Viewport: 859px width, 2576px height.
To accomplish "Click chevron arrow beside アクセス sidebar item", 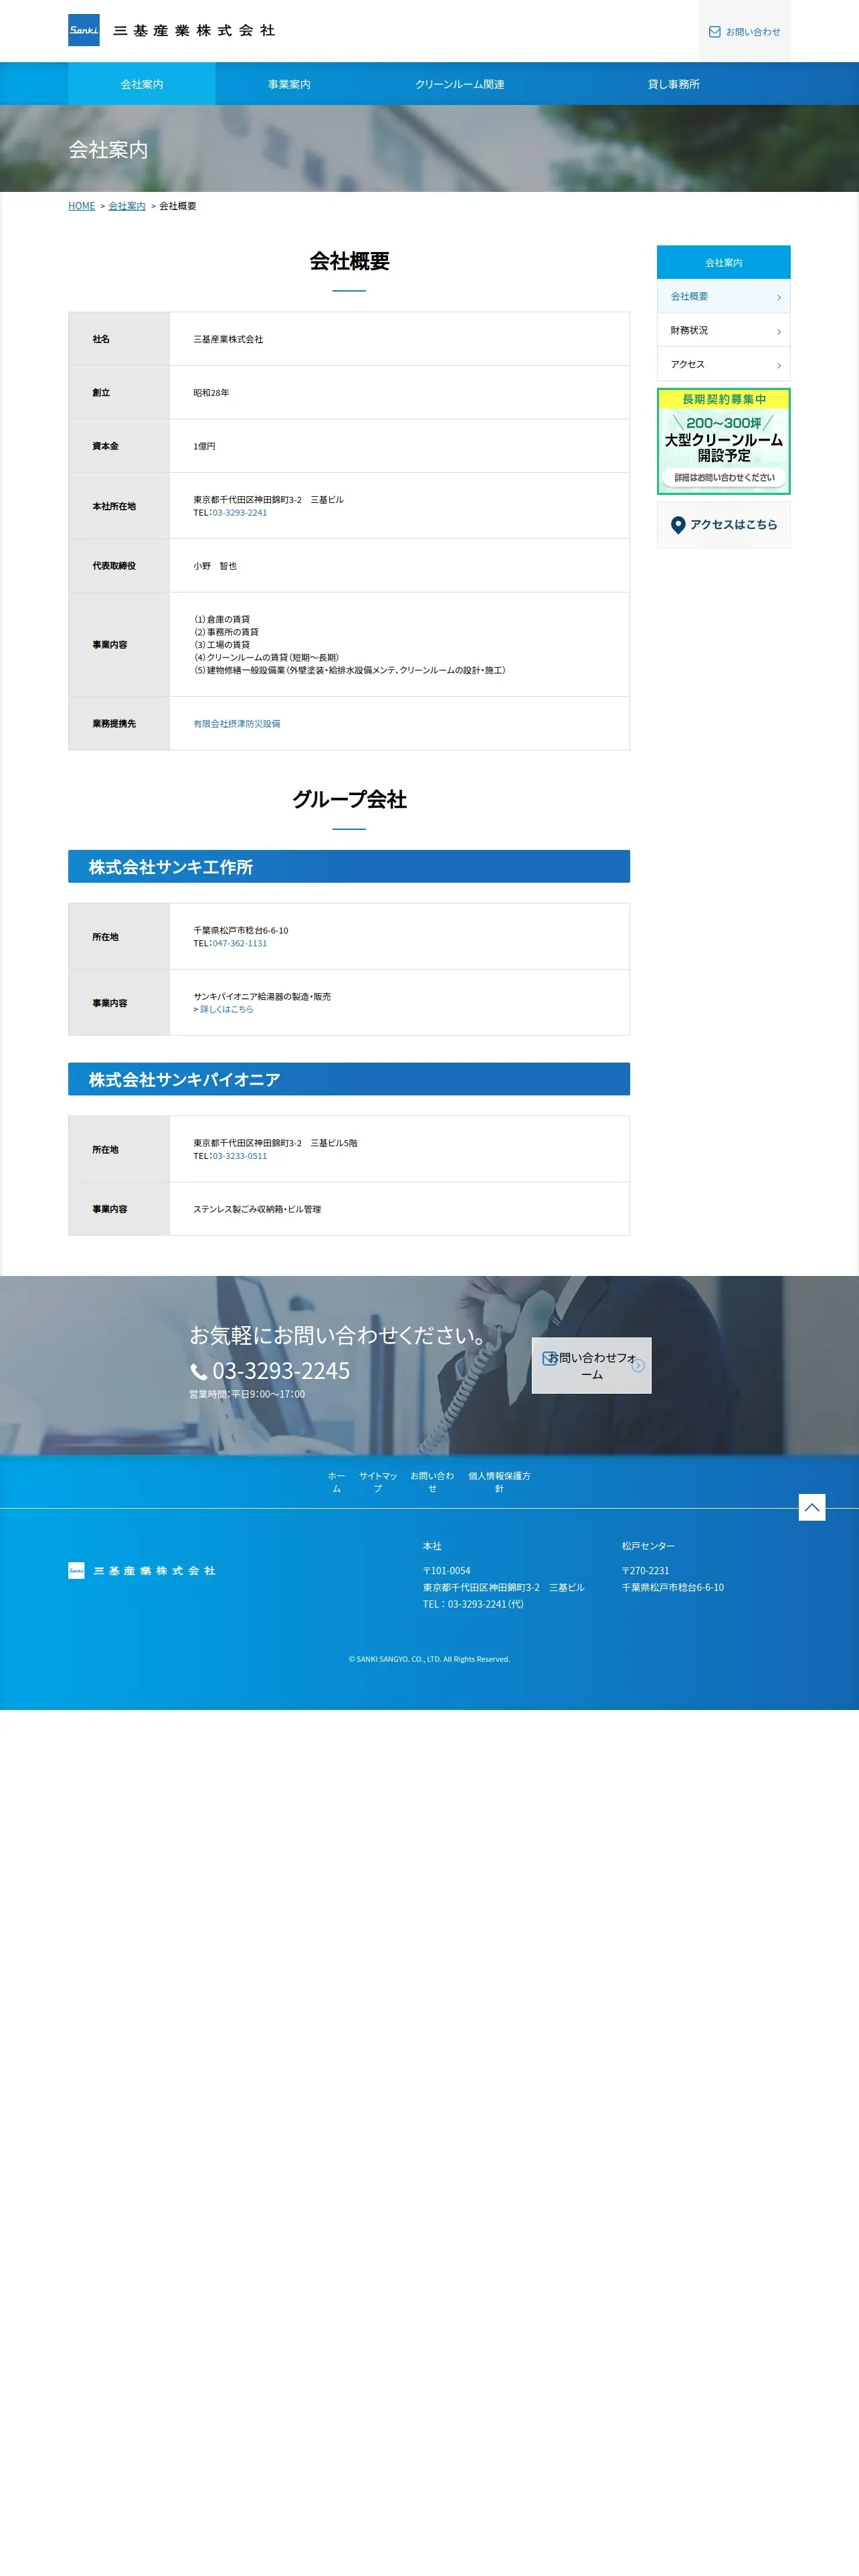I will click(x=779, y=365).
